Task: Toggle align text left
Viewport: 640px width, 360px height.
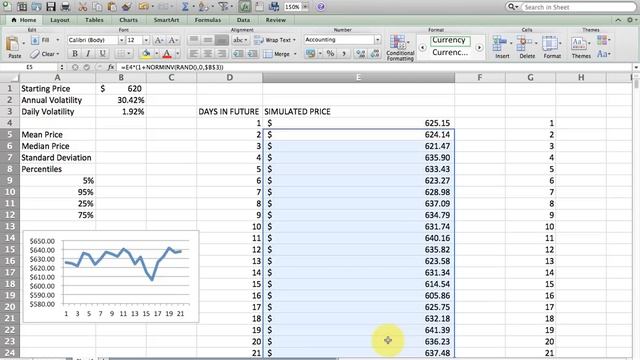Action: pos(194,53)
